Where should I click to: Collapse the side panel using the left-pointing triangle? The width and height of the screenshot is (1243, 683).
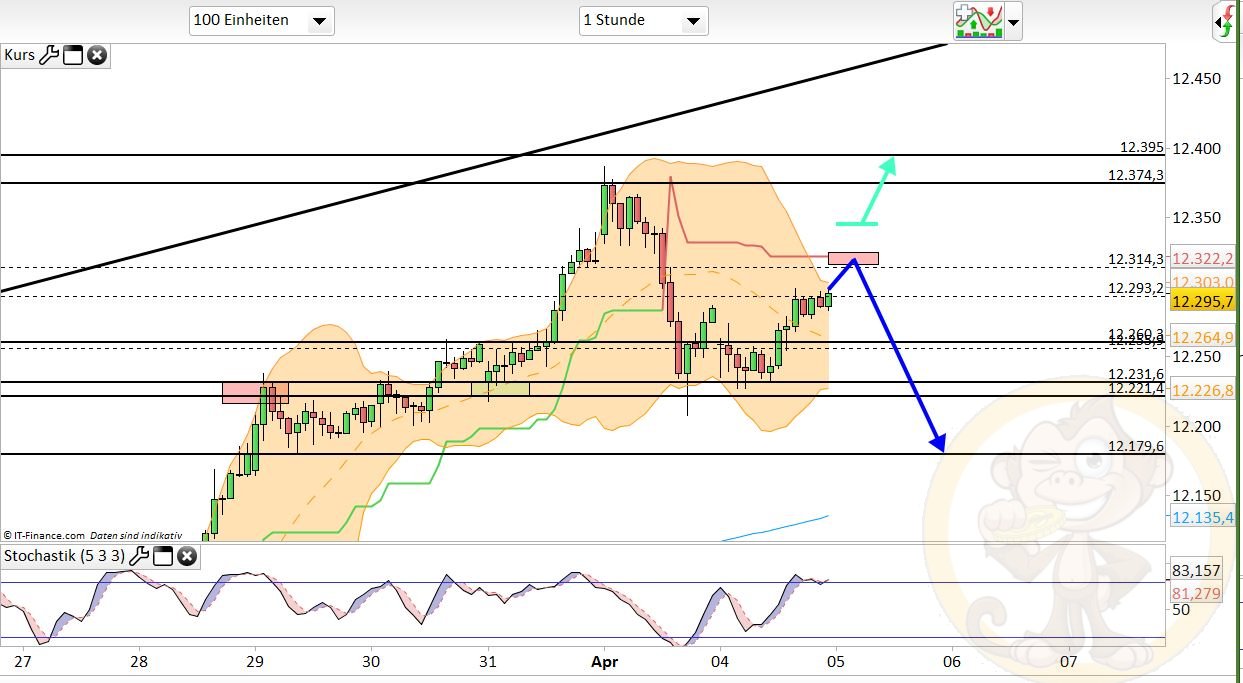point(1218,22)
